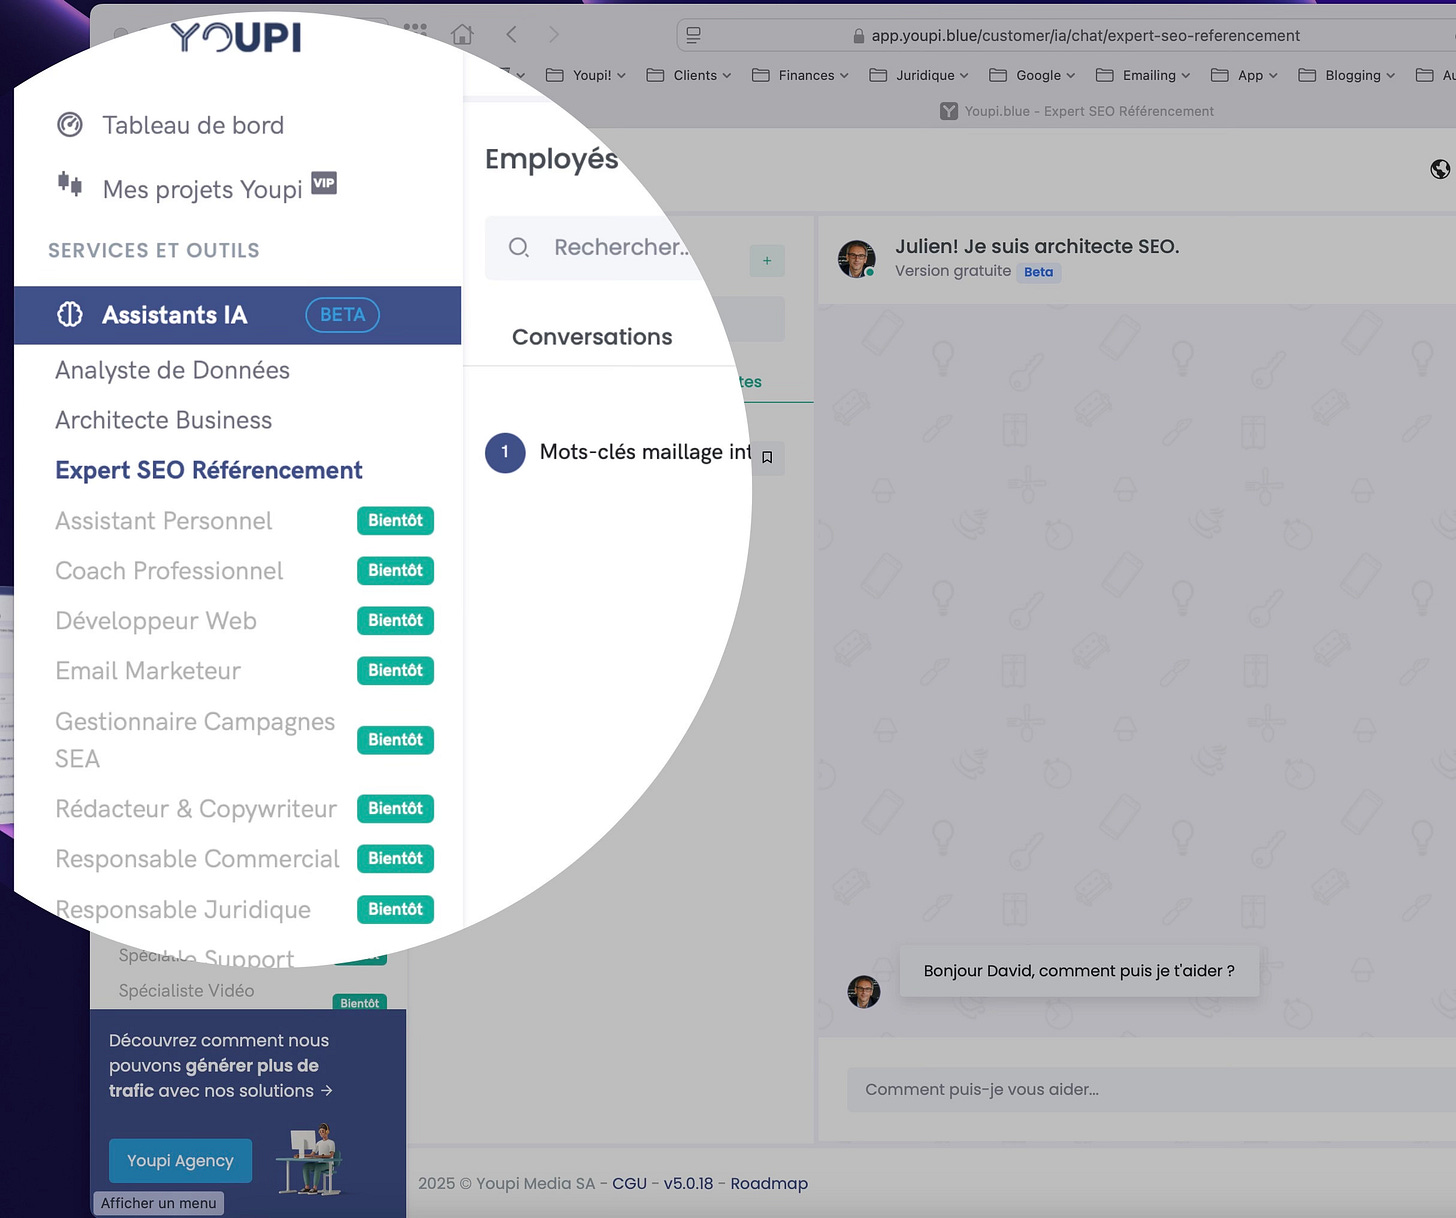Select Assistant Personnel entry

click(163, 521)
